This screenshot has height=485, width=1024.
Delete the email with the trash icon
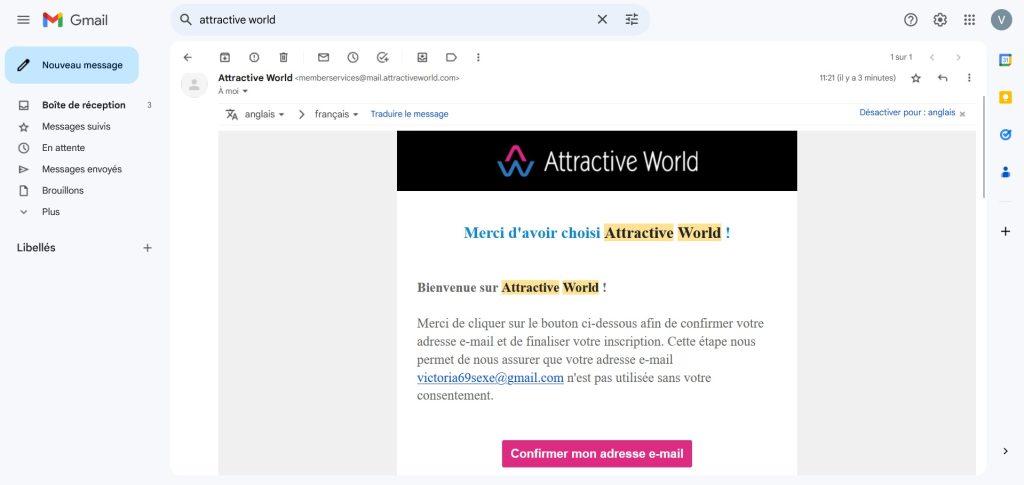click(x=283, y=57)
